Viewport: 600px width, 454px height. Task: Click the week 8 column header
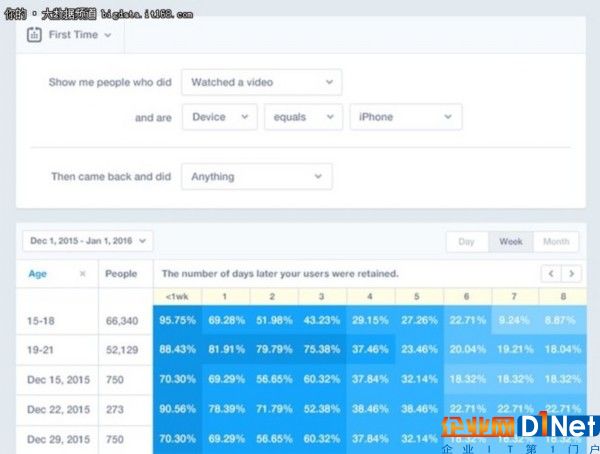click(563, 297)
